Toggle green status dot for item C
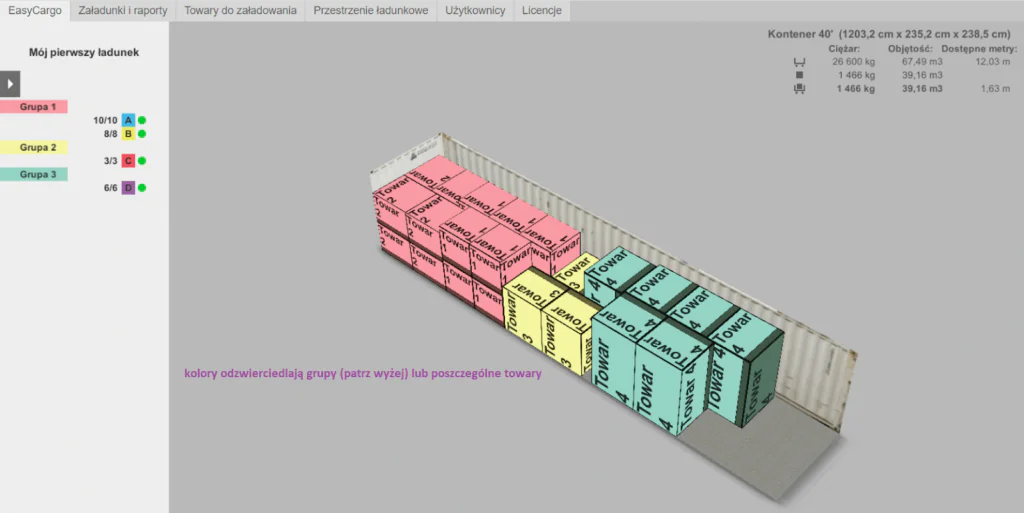The height and width of the screenshot is (513, 1024). point(142,161)
